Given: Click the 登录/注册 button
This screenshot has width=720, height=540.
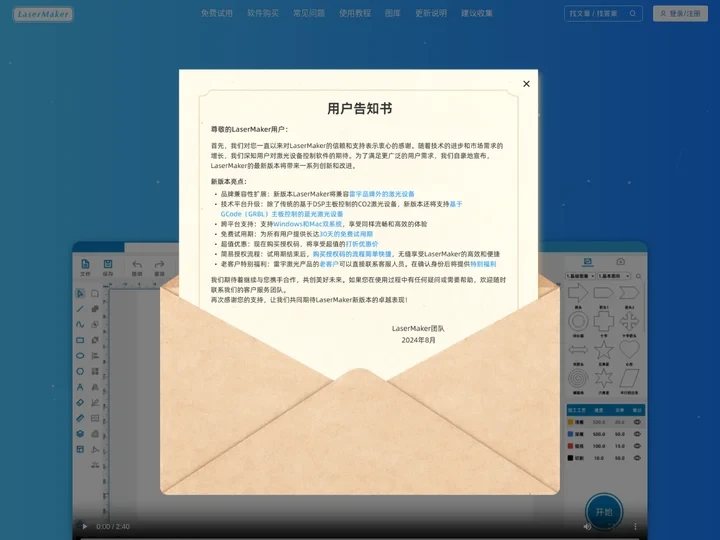Looking at the screenshot, I should pos(681,14).
